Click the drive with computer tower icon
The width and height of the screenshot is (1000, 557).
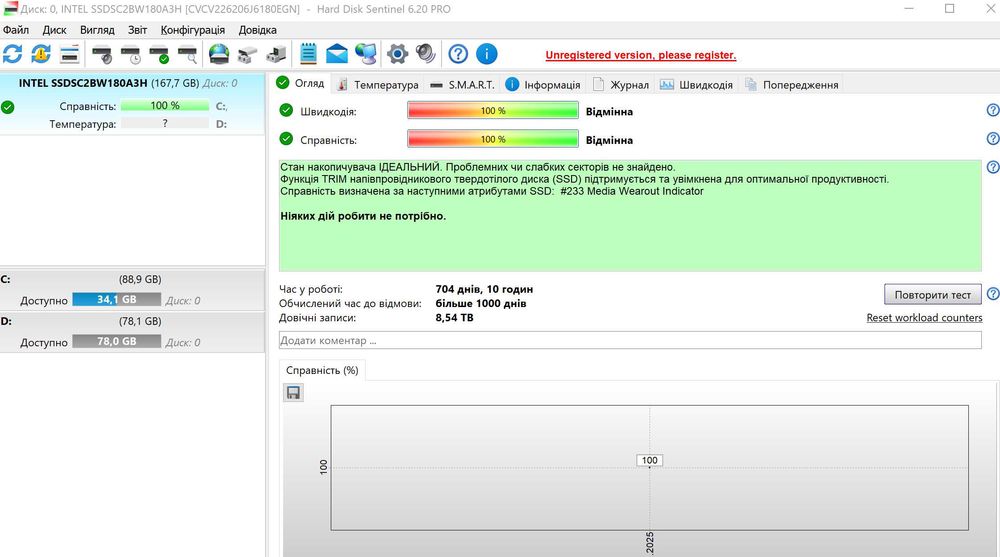point(276,55)
